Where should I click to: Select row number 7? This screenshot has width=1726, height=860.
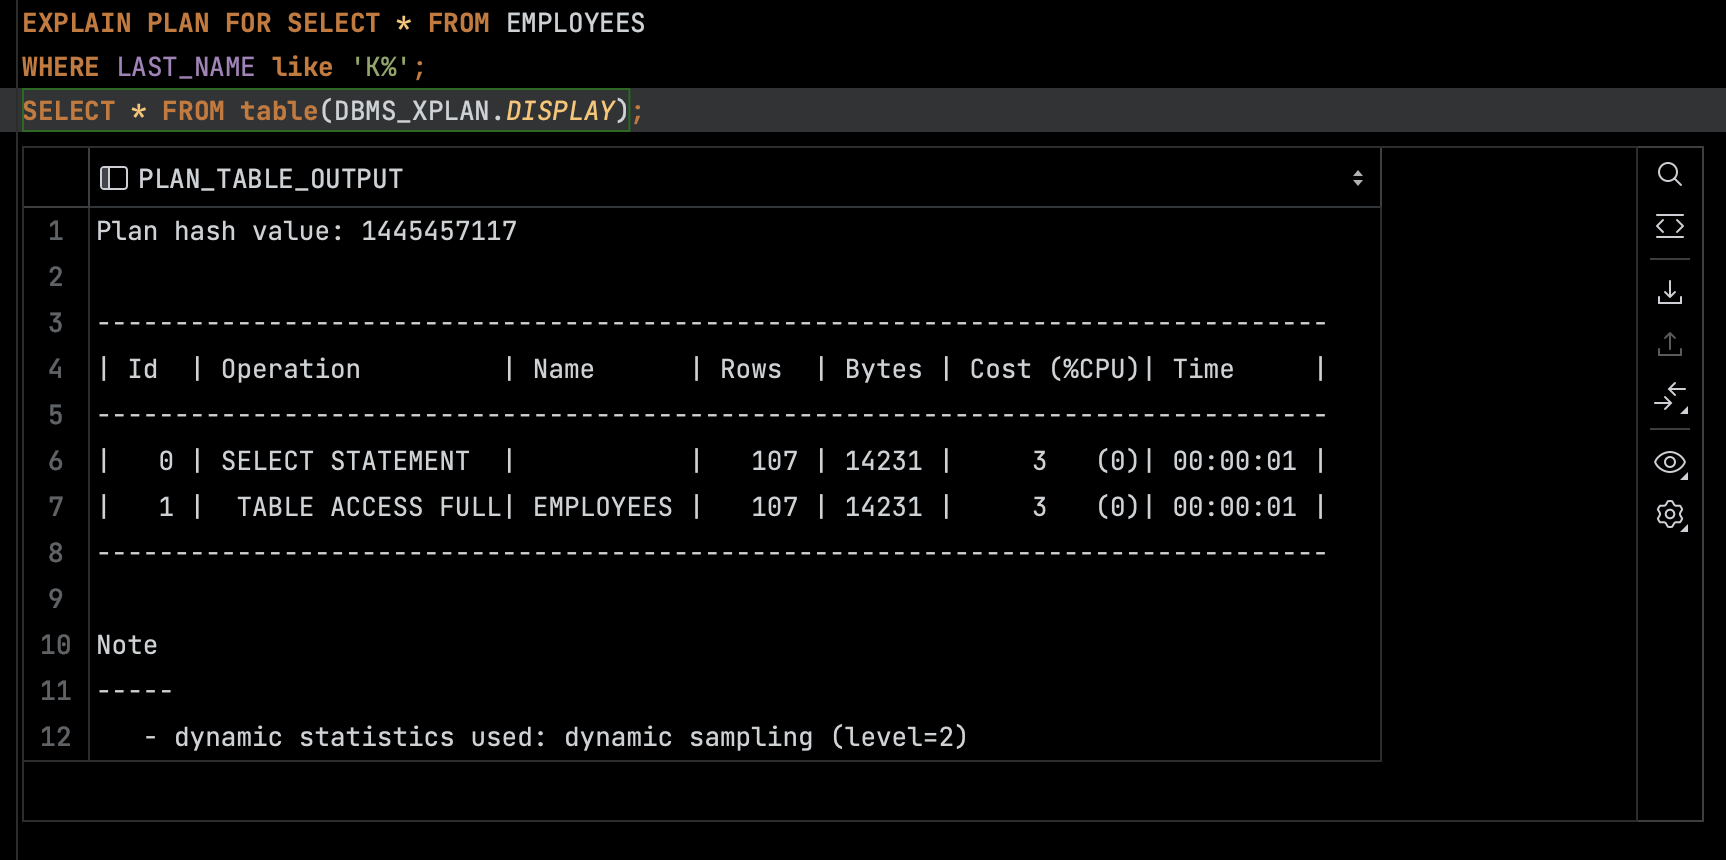click(x=56, y=507)
